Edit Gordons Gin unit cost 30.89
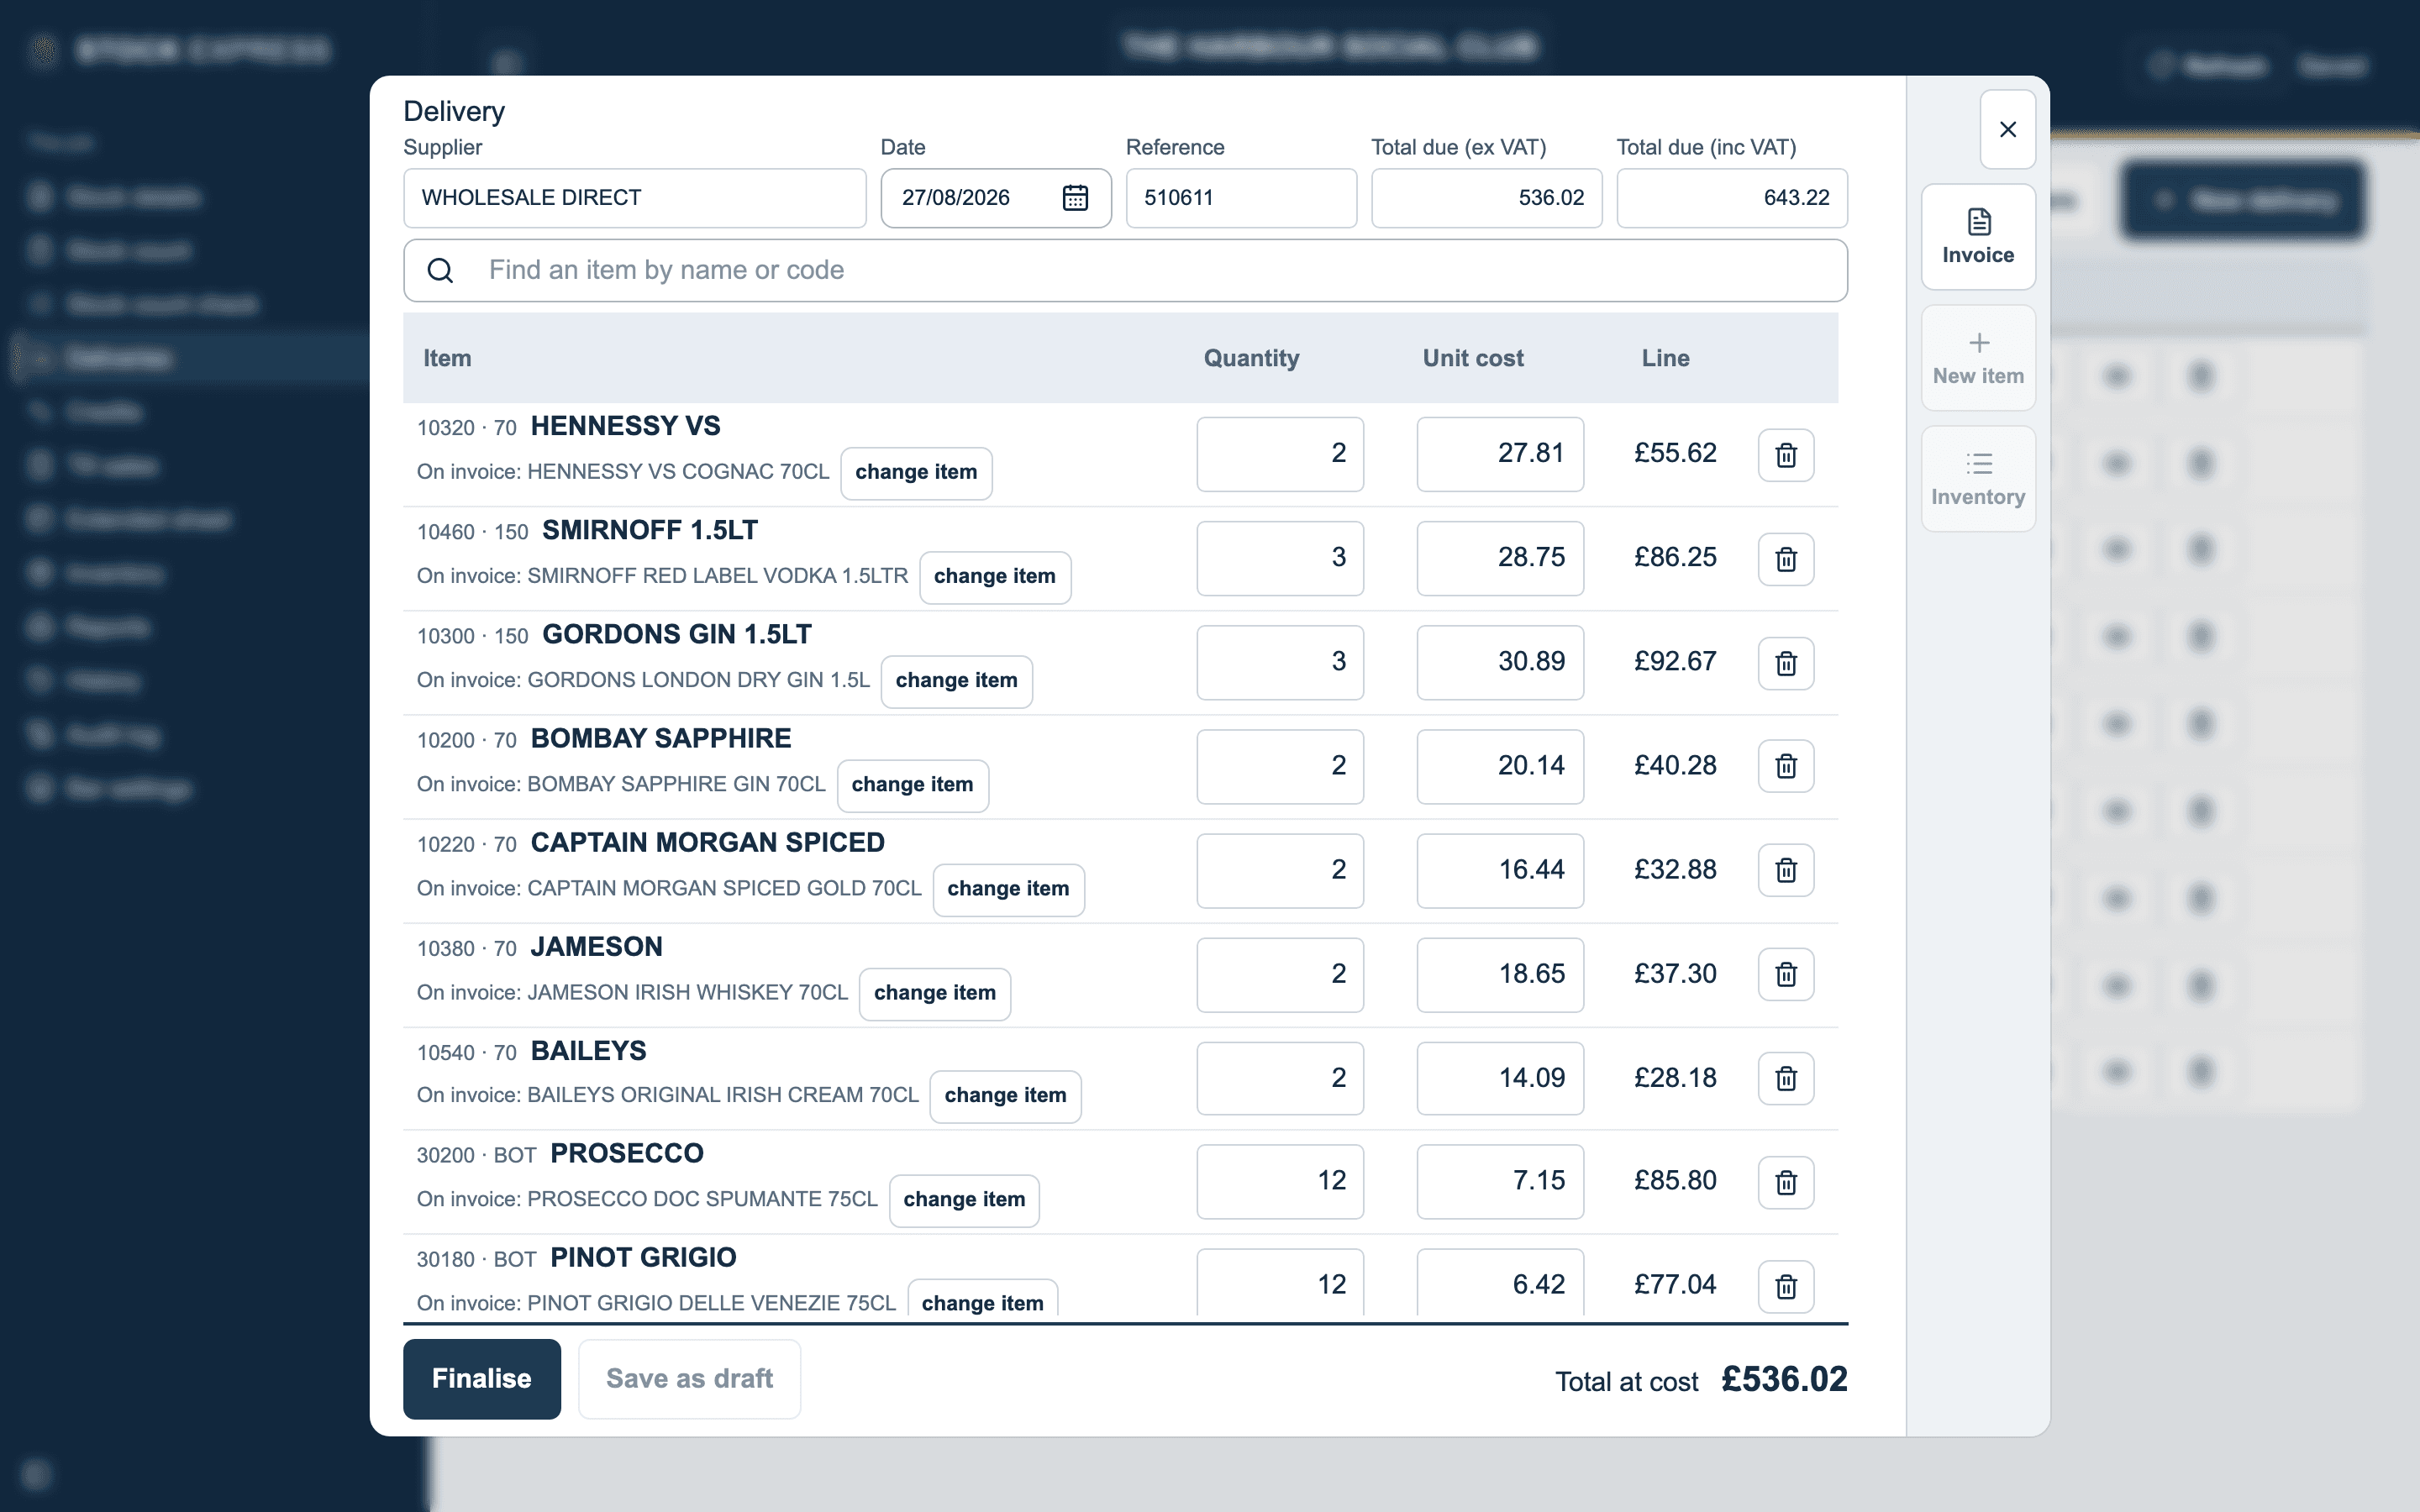 1500,662
